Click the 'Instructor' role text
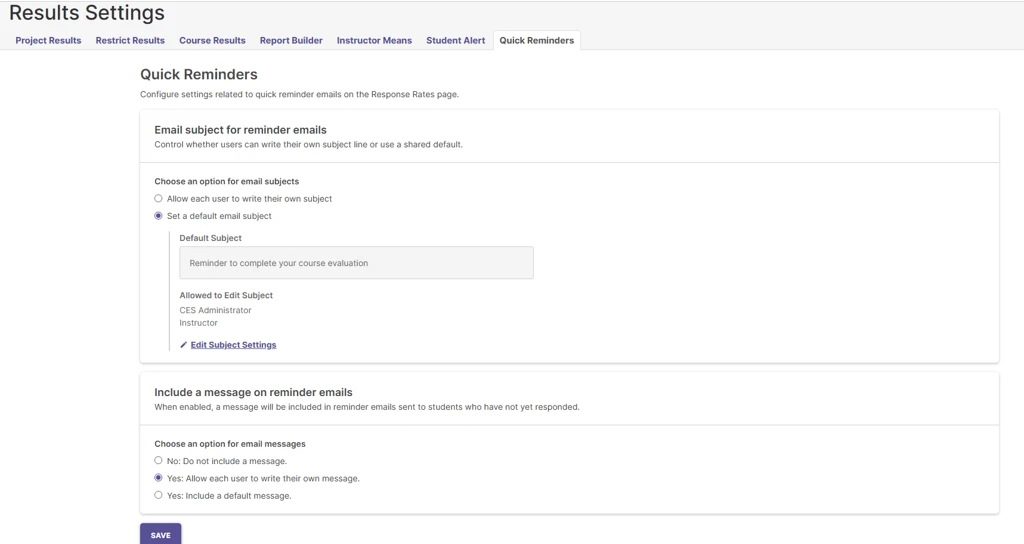1024x544 pixels. tap(199, 323)
